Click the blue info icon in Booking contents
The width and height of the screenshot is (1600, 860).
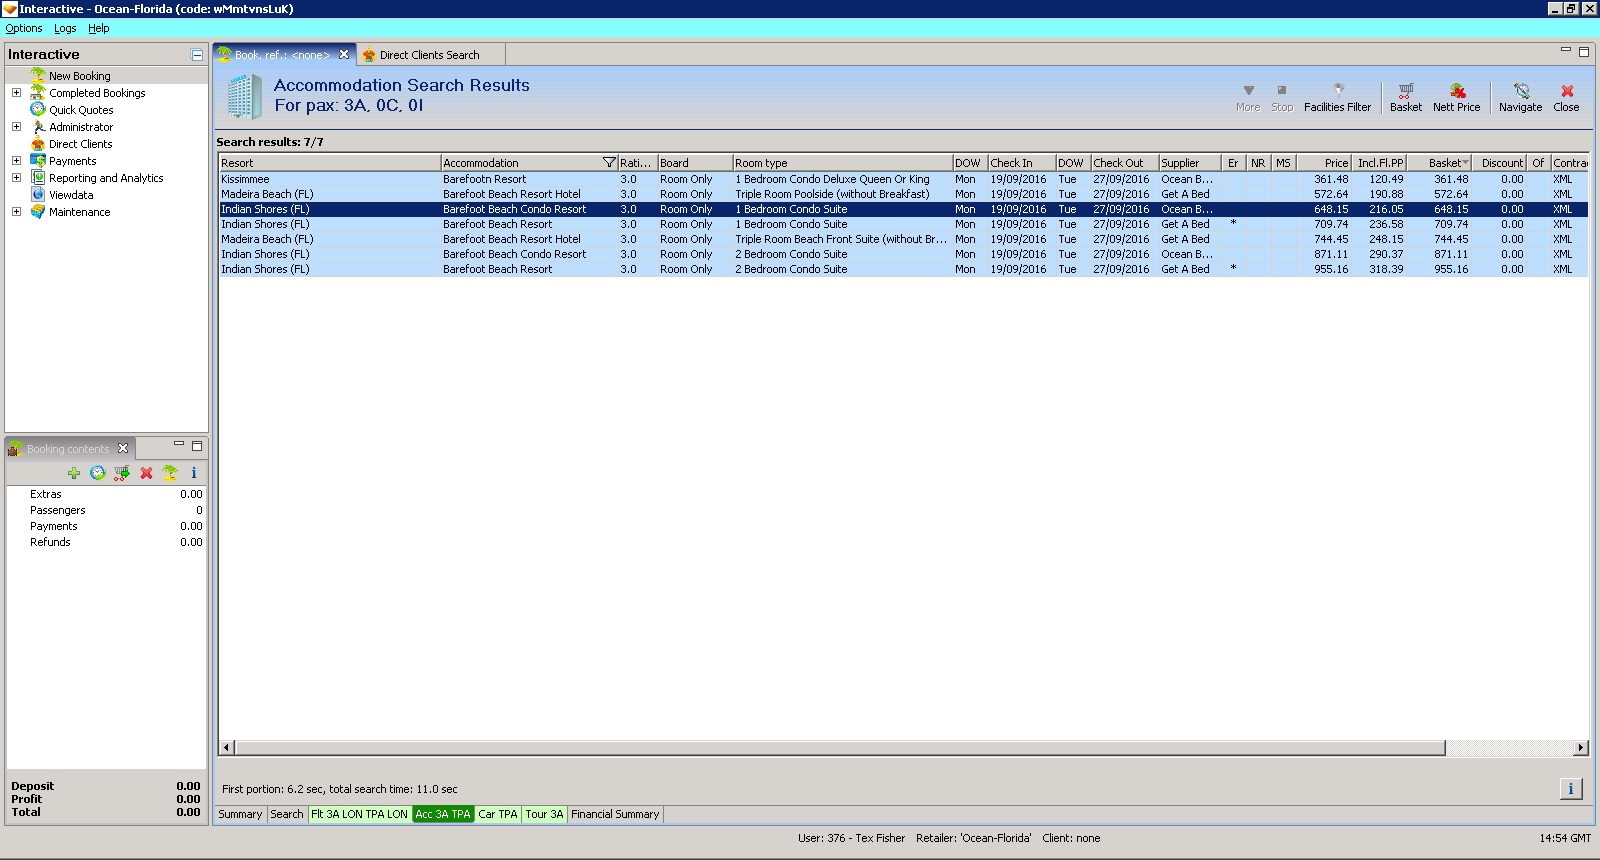(194, 473)
